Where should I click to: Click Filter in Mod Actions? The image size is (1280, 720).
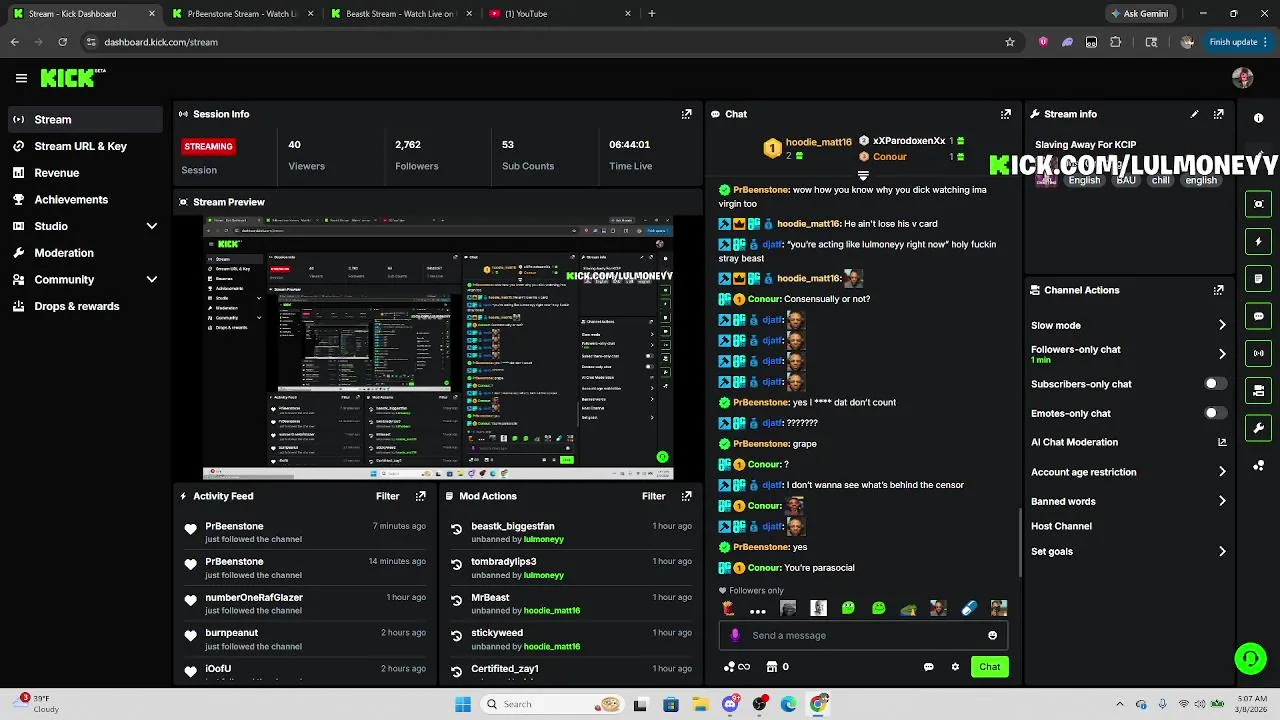[653, 496]
